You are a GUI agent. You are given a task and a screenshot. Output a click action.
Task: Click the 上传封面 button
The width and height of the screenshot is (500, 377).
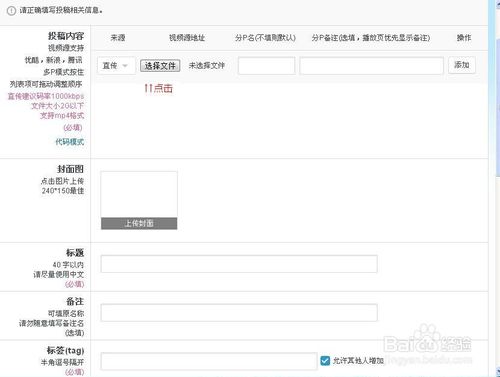139,223
